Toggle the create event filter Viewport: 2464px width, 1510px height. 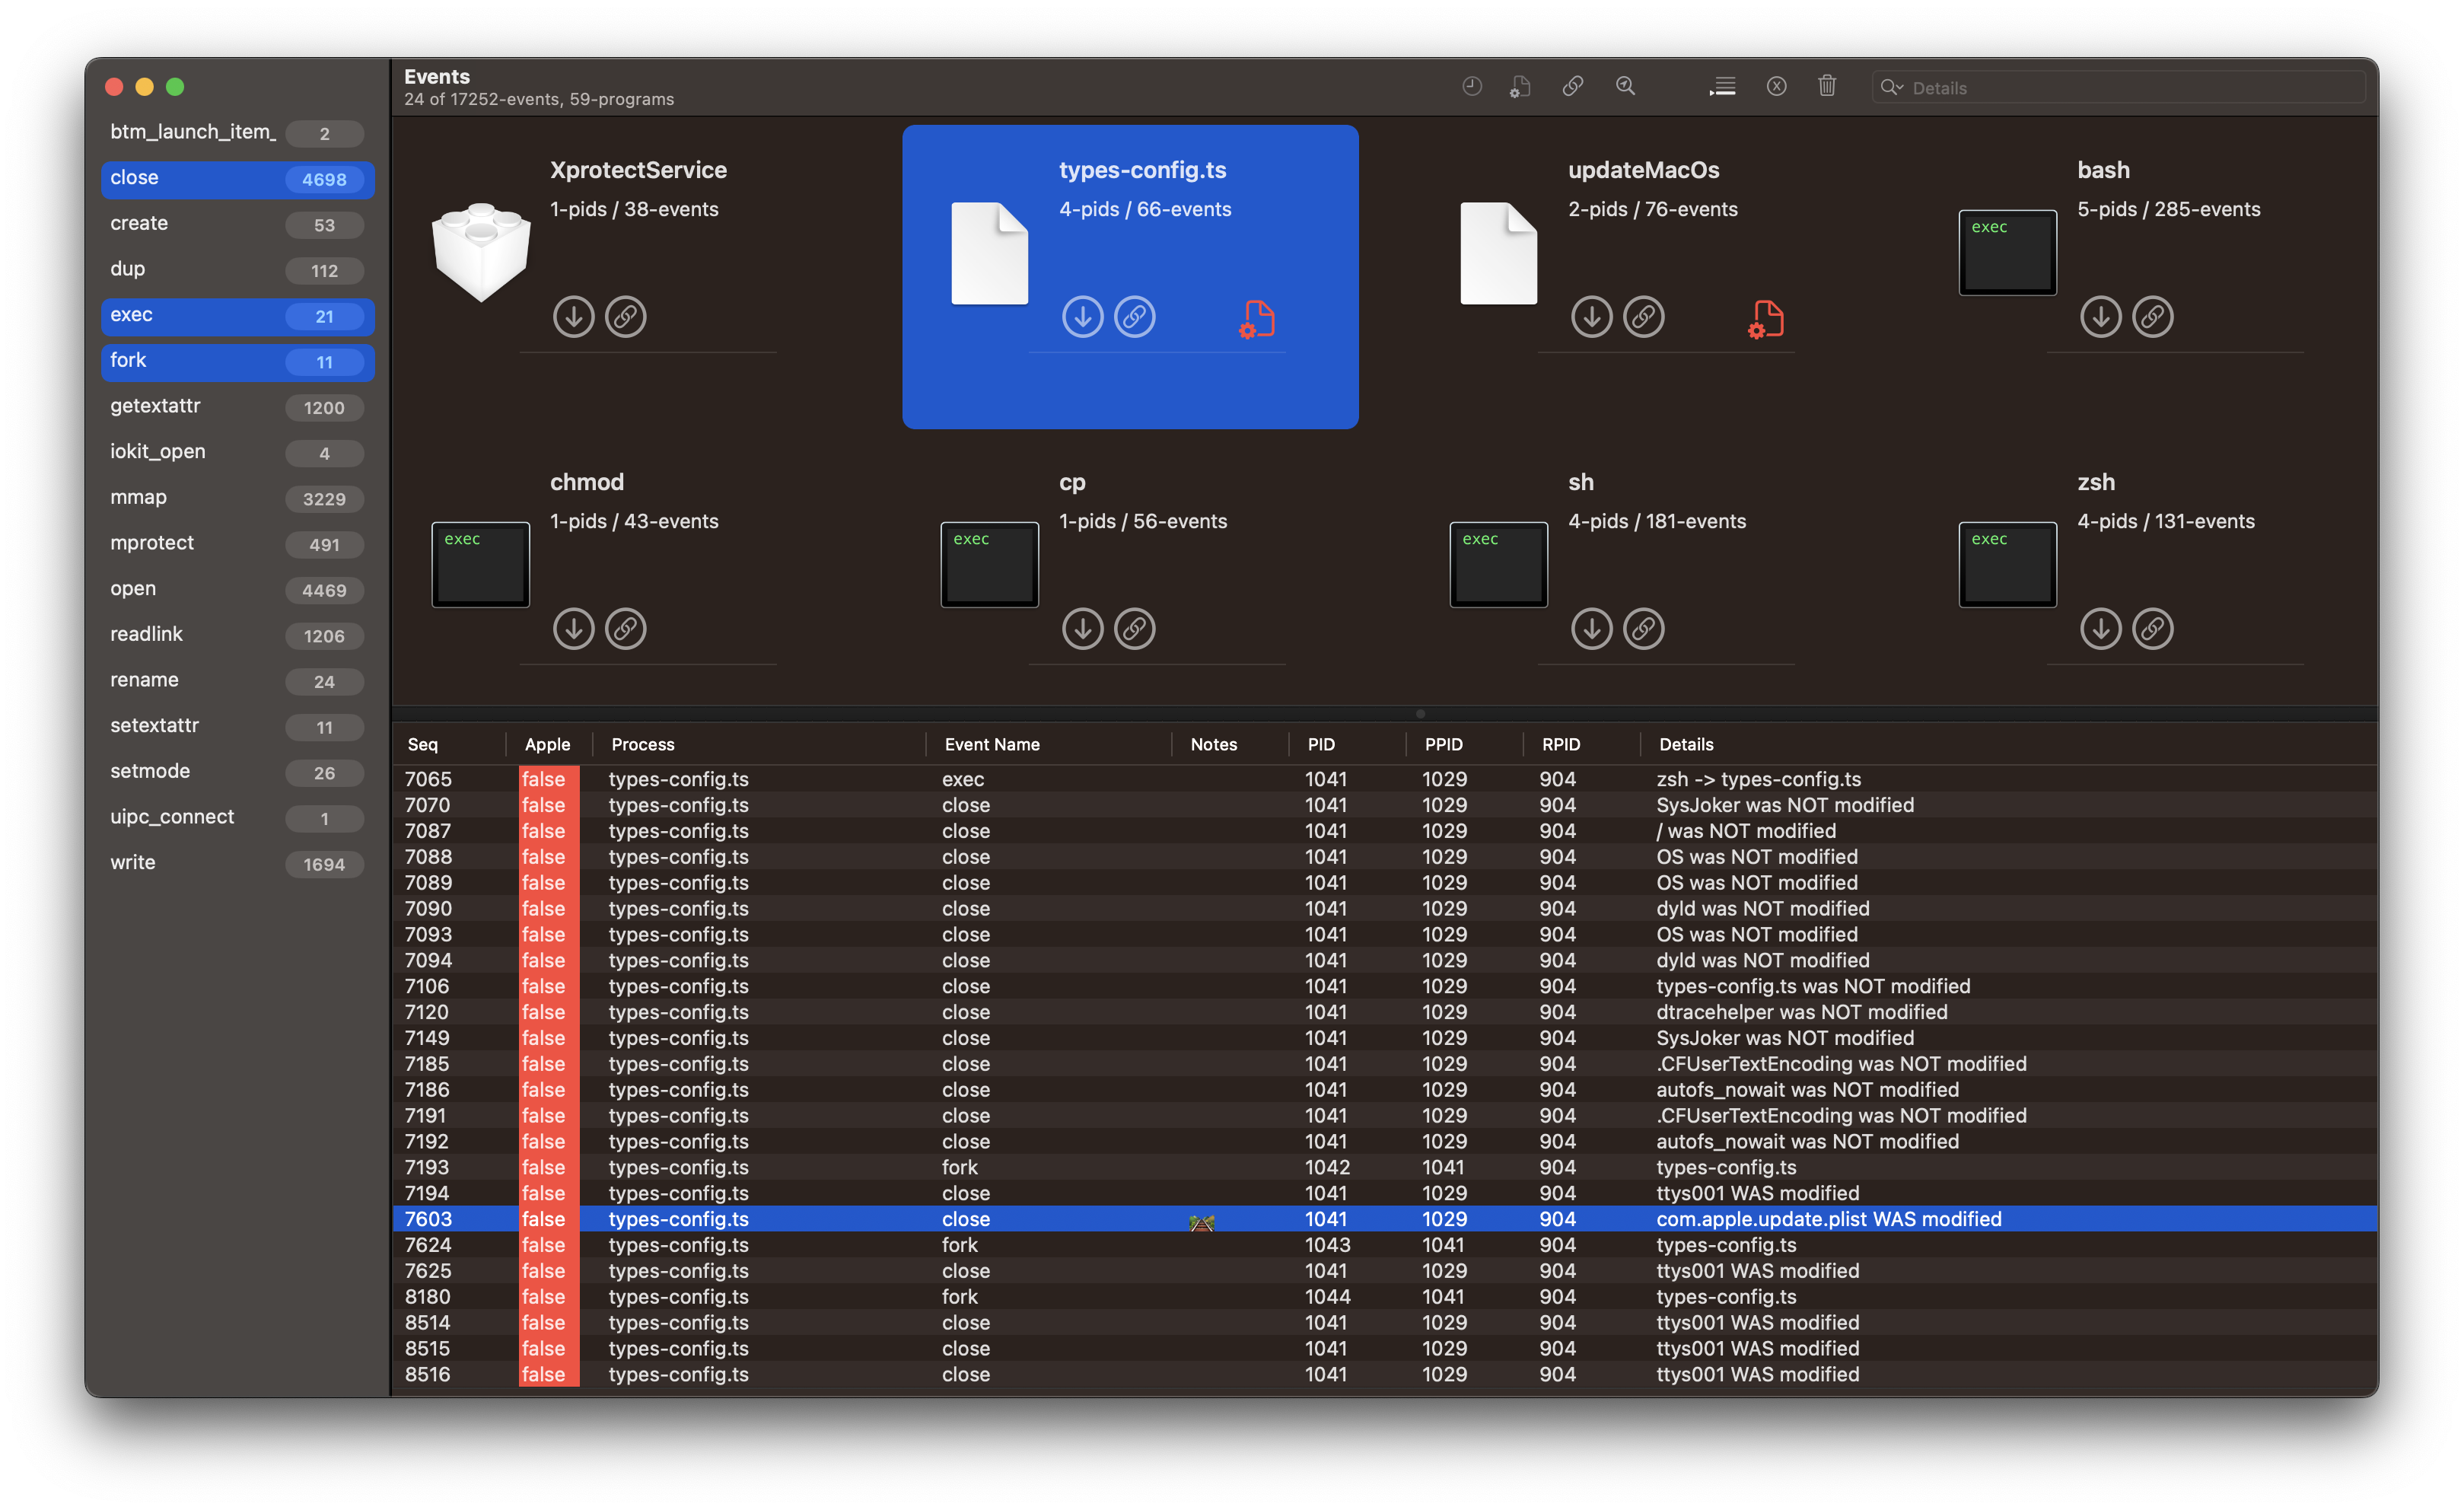[x=238, y=224]
